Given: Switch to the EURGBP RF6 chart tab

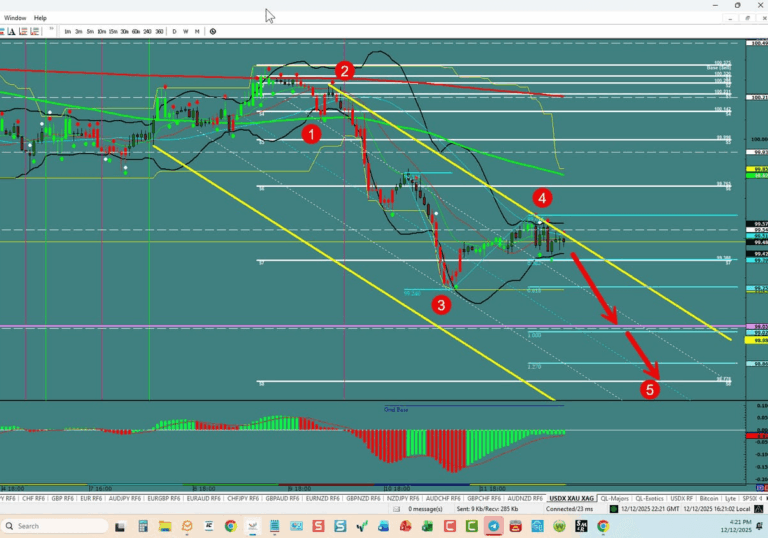Looking at the screenshot, I should point(164,498).
